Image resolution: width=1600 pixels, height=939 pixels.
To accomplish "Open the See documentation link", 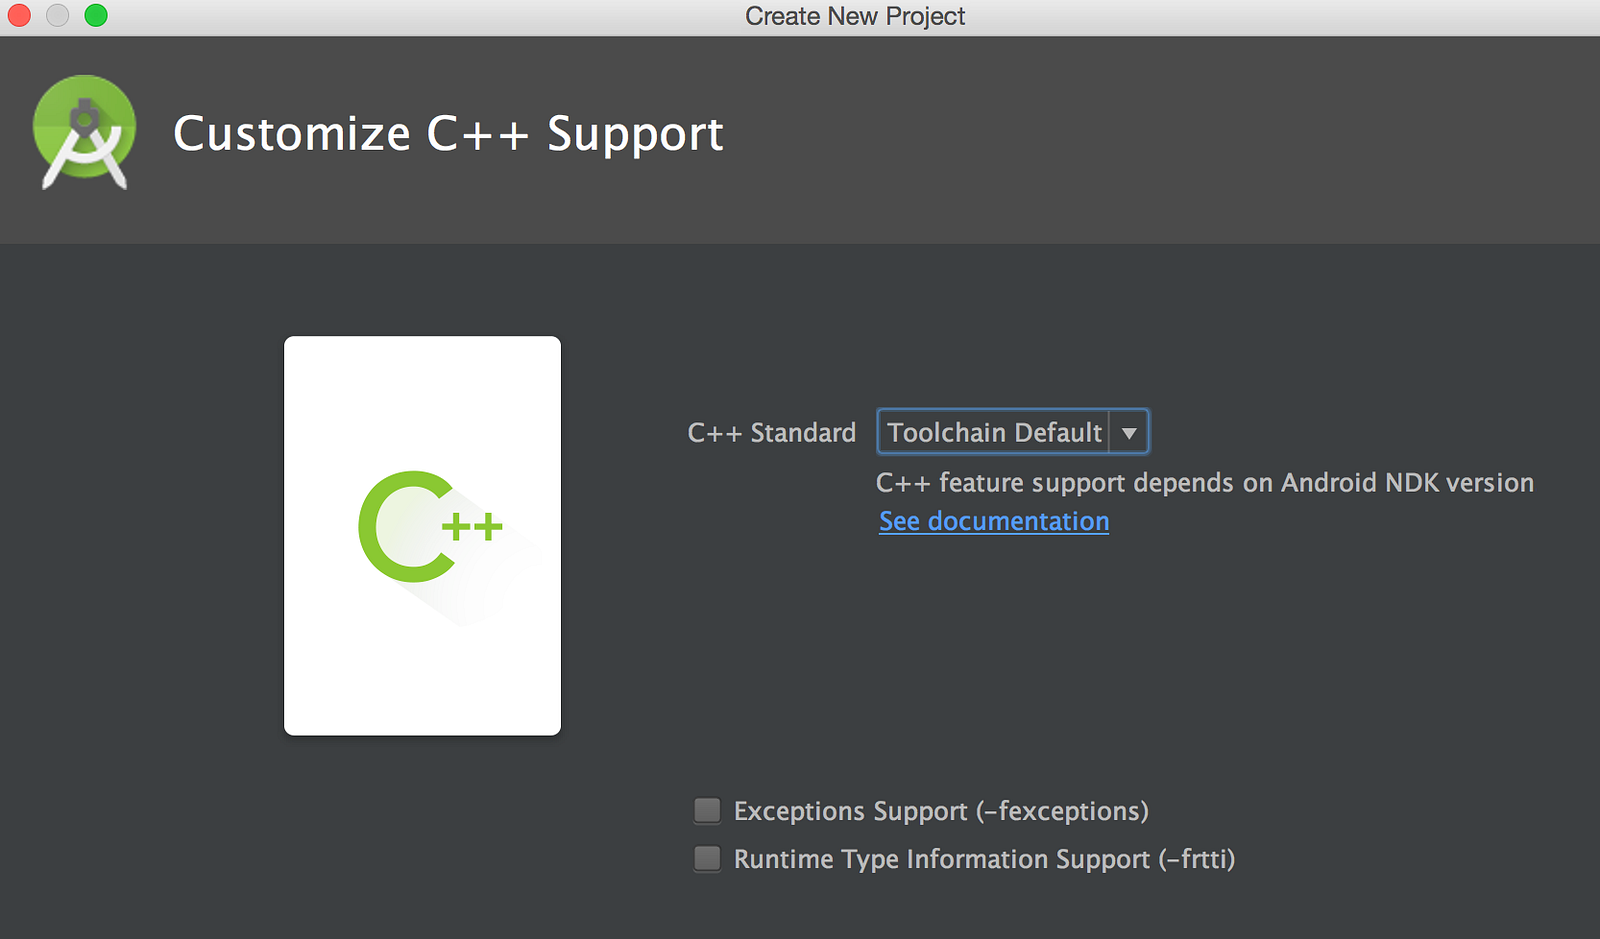I will click(x=994, y=521).
